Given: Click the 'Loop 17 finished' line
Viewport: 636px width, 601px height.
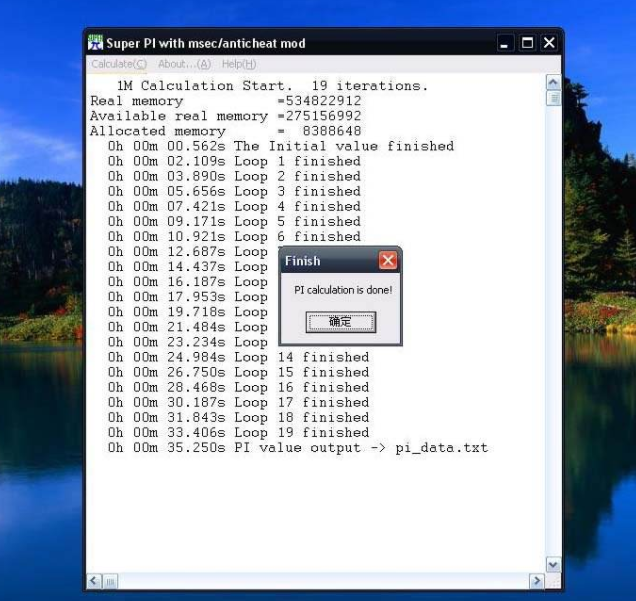Looking at the screenshot, I should 238,402.
